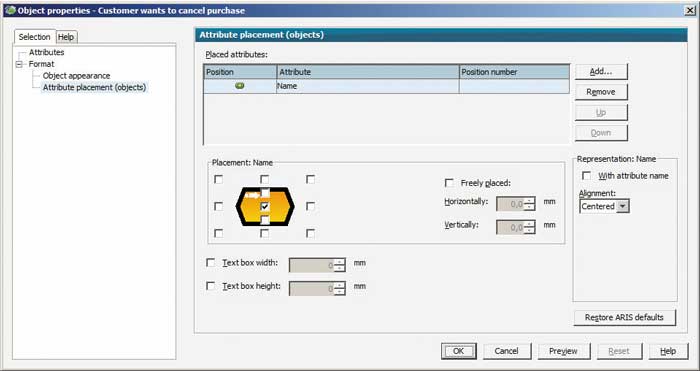
Task: Check the bottom-right outer placement checkbox
Action: (310, 233)
